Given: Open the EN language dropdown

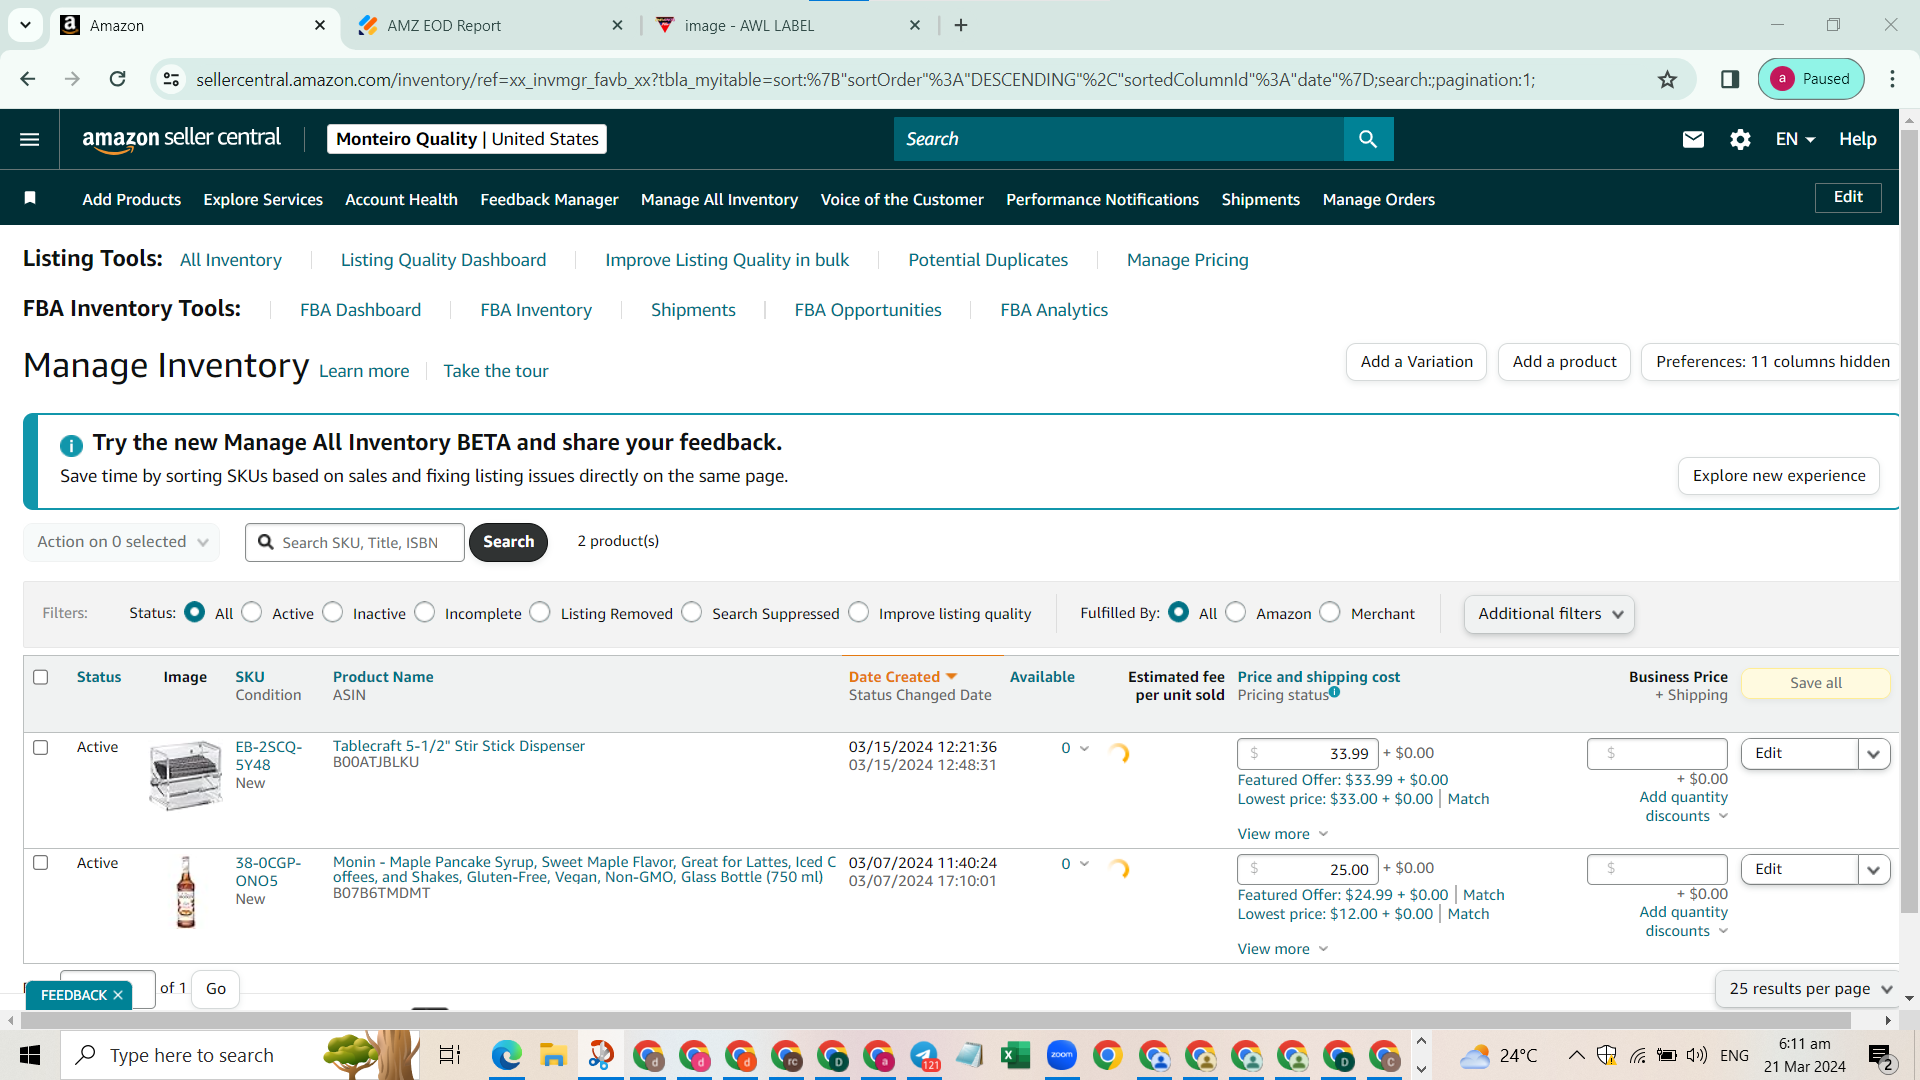Looking at the screenshot, I should click(x=1795, y=139).
